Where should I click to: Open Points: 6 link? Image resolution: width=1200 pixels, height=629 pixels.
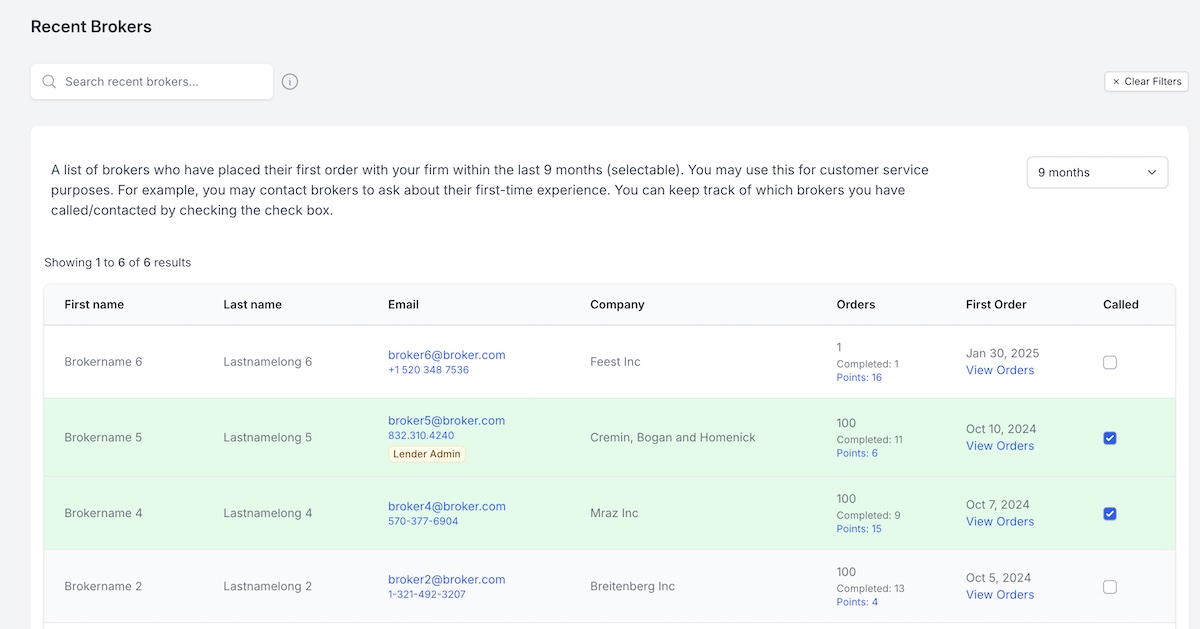pos(857,453)
